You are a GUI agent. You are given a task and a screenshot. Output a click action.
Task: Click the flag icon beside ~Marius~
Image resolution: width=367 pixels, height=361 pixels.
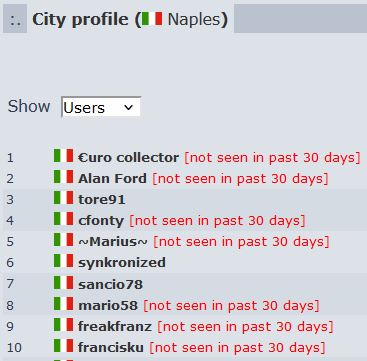63,240
